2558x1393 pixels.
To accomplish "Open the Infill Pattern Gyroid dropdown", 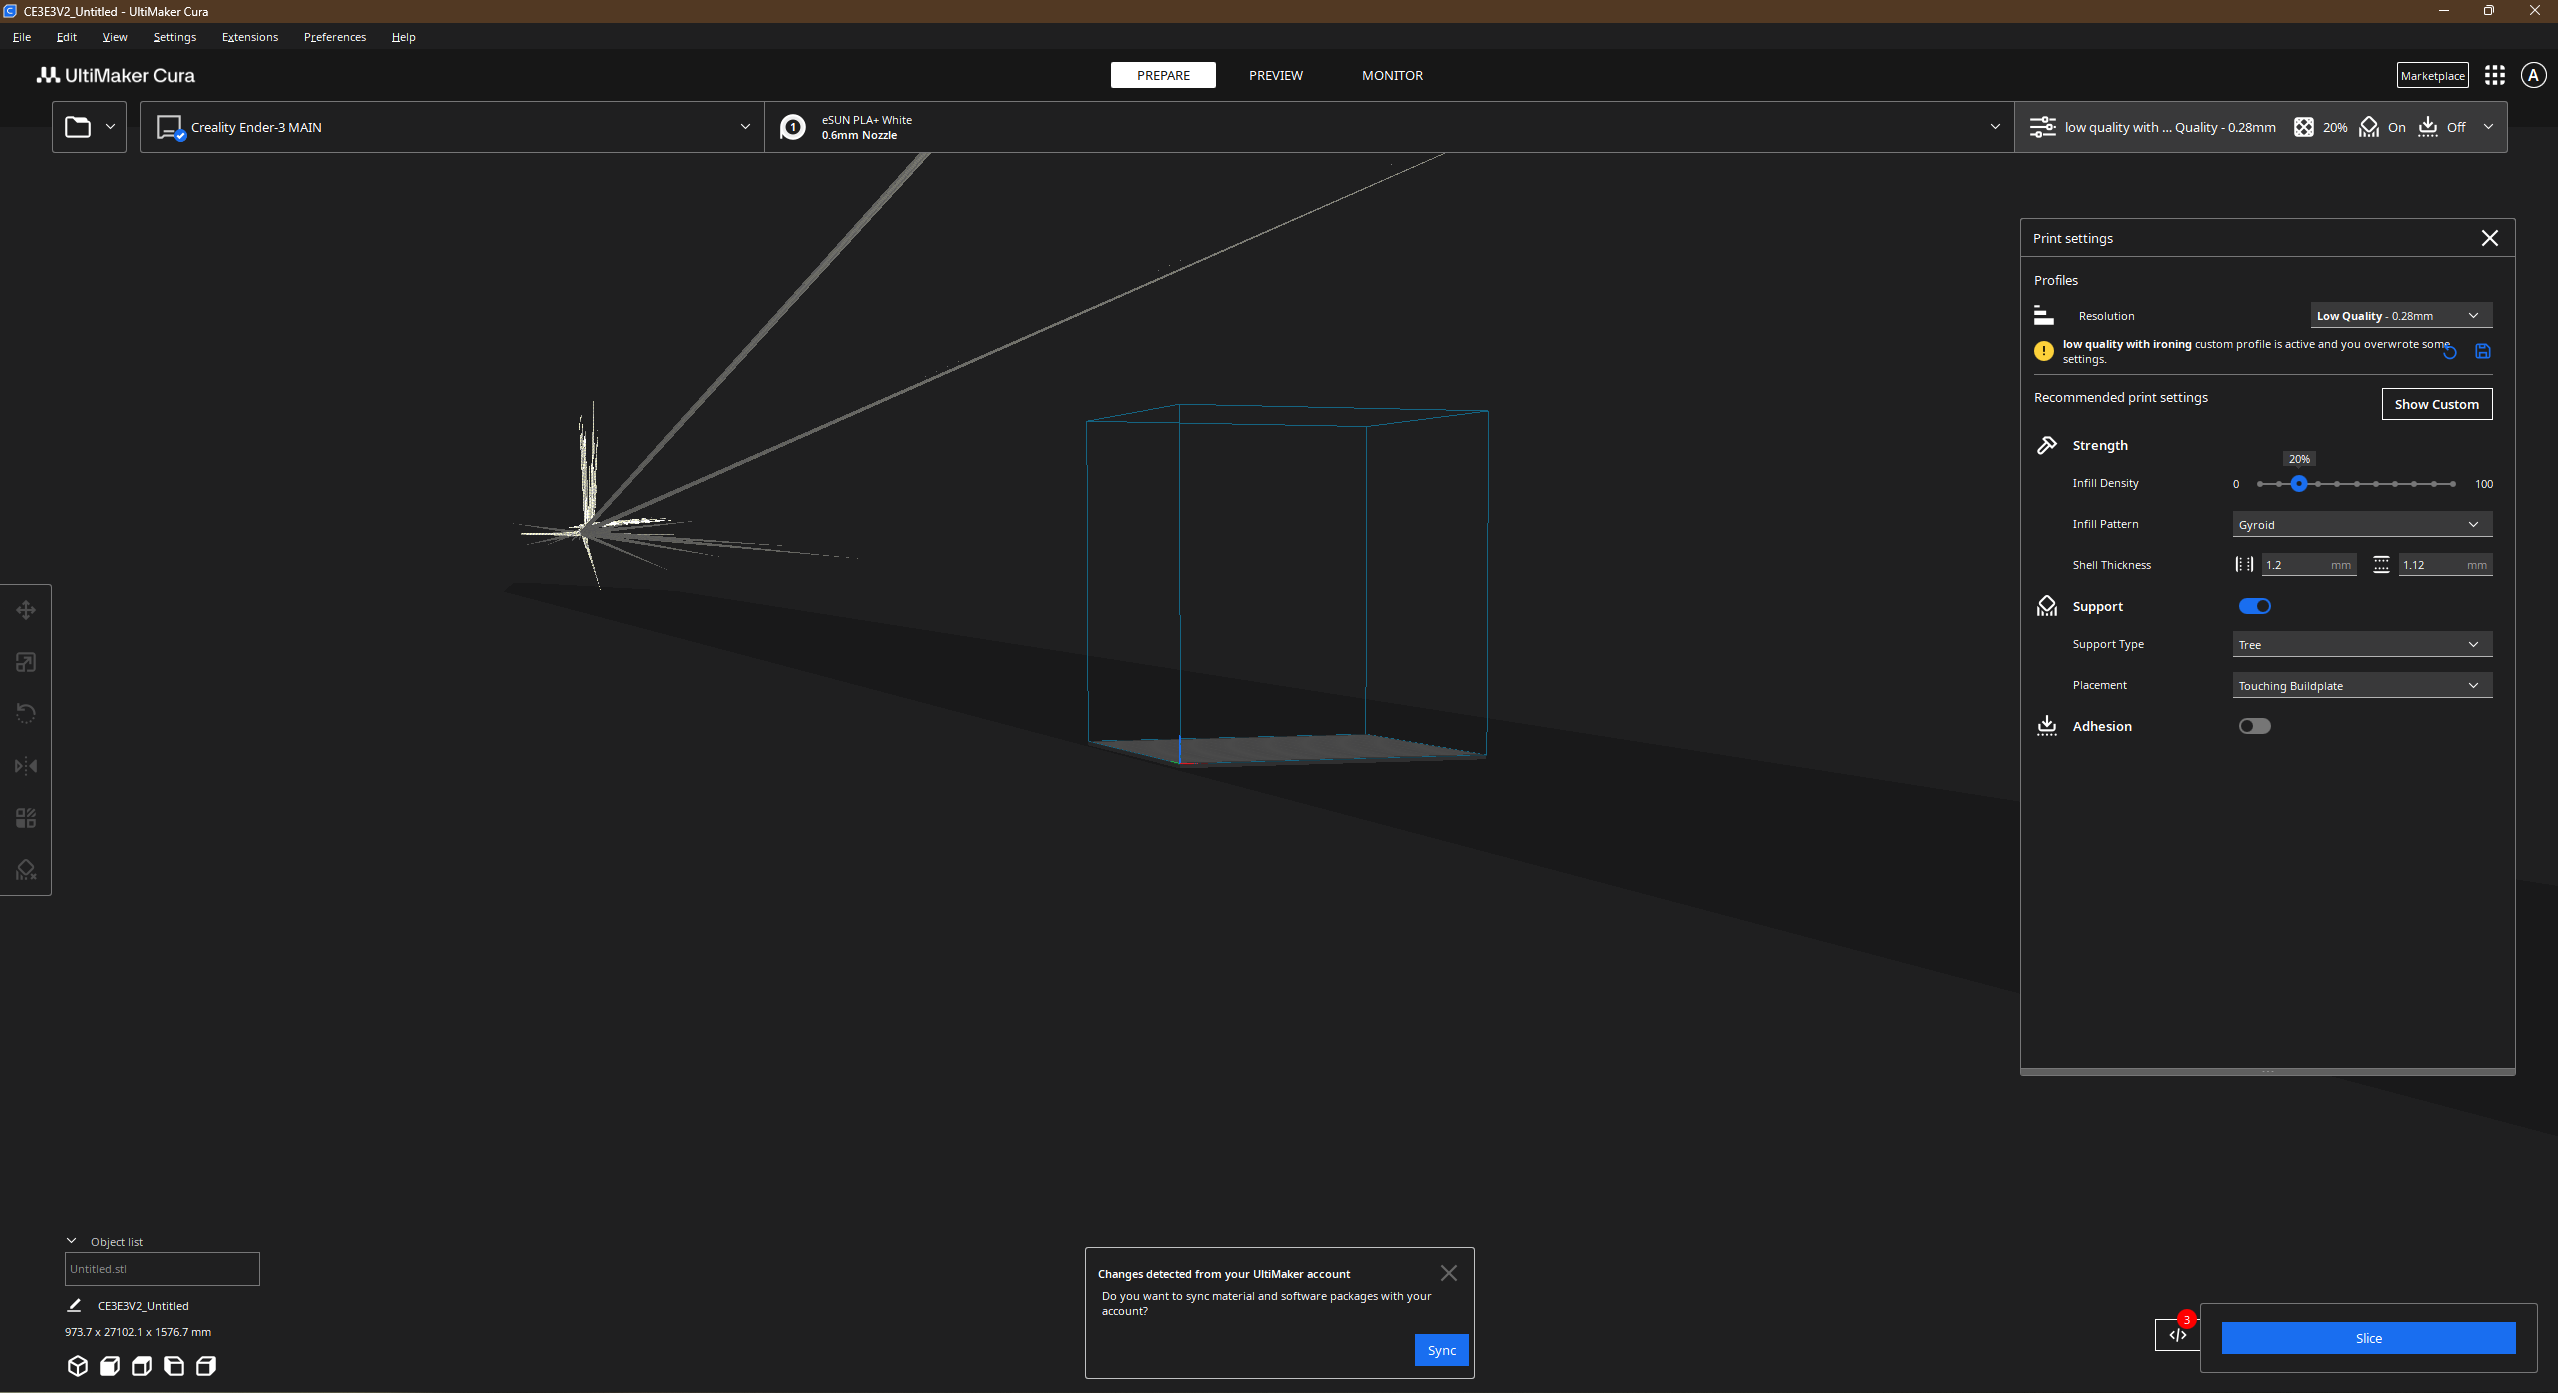I will click(x=2362, y=524).
